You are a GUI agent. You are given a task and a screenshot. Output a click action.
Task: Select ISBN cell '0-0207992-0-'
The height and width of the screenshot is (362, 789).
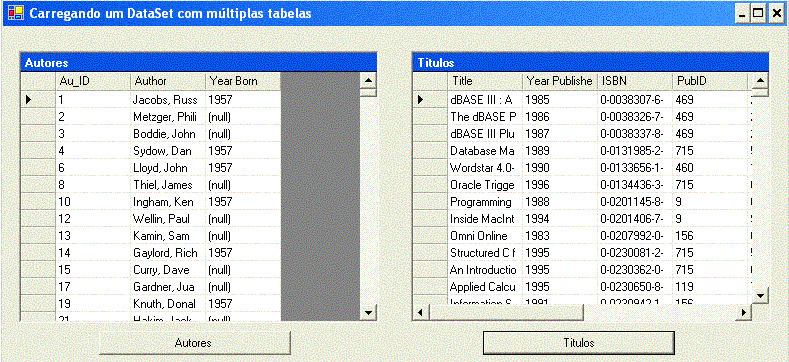click(x=635, y=236)
